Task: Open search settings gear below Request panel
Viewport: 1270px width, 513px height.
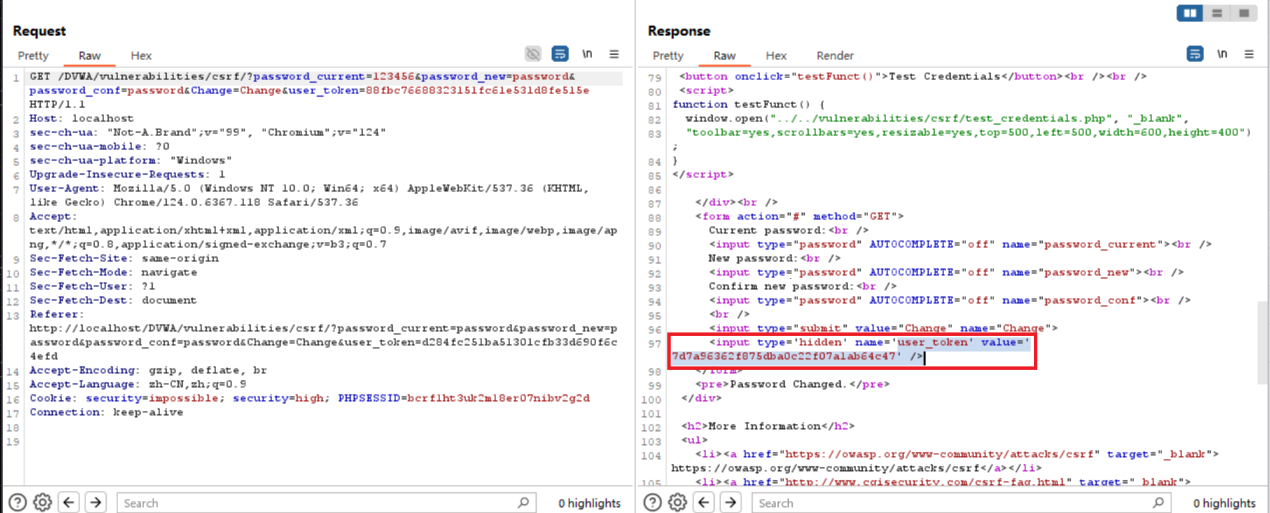Action: click(x=43, y=502)
